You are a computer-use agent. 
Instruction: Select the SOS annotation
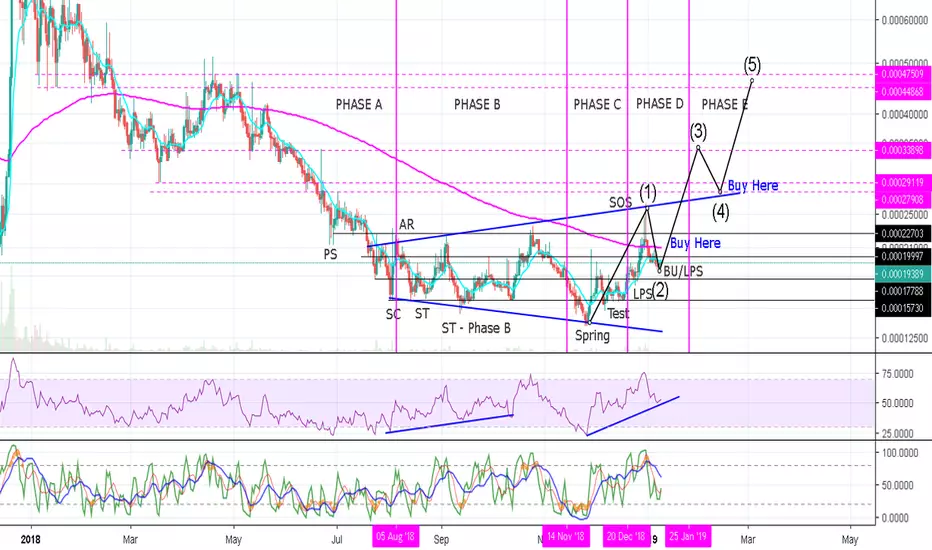click(x=621, y=203)
